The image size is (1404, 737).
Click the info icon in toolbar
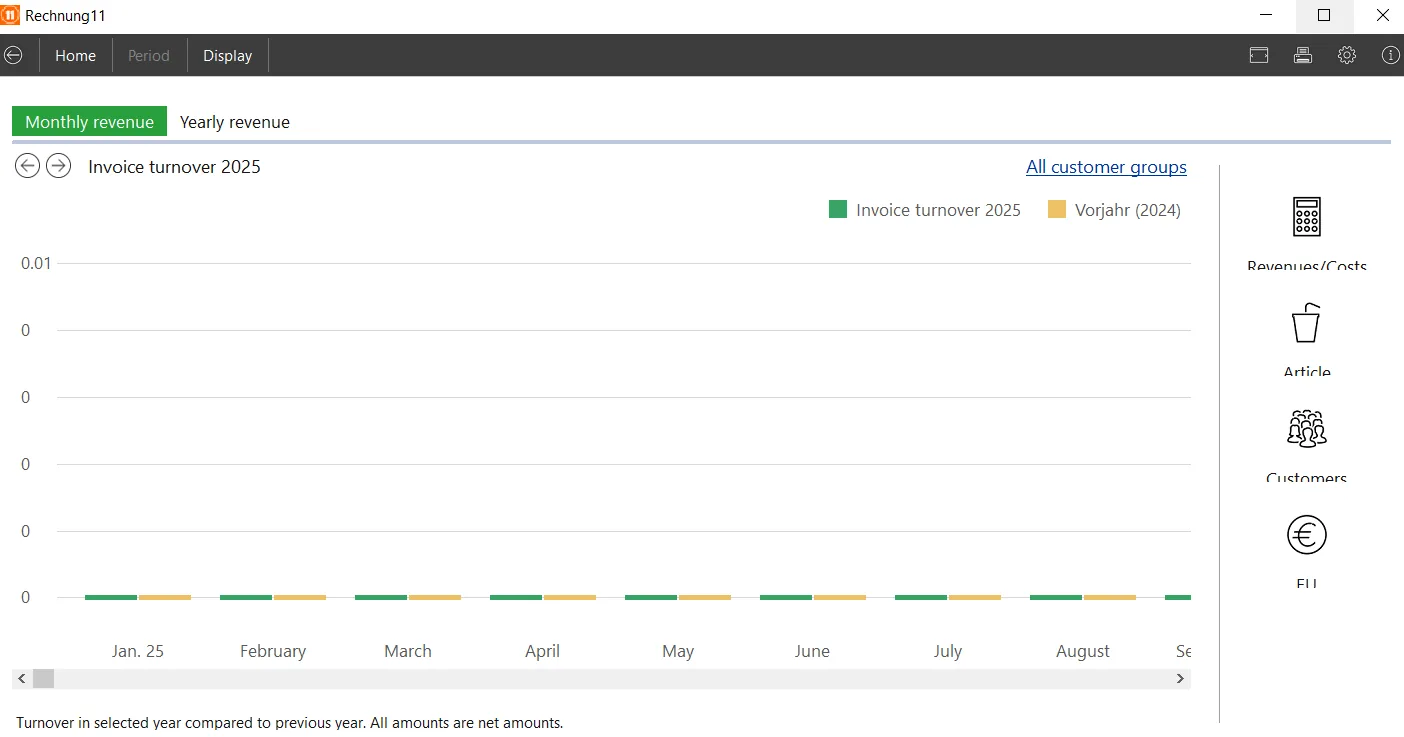click(x=1390, y=56)
